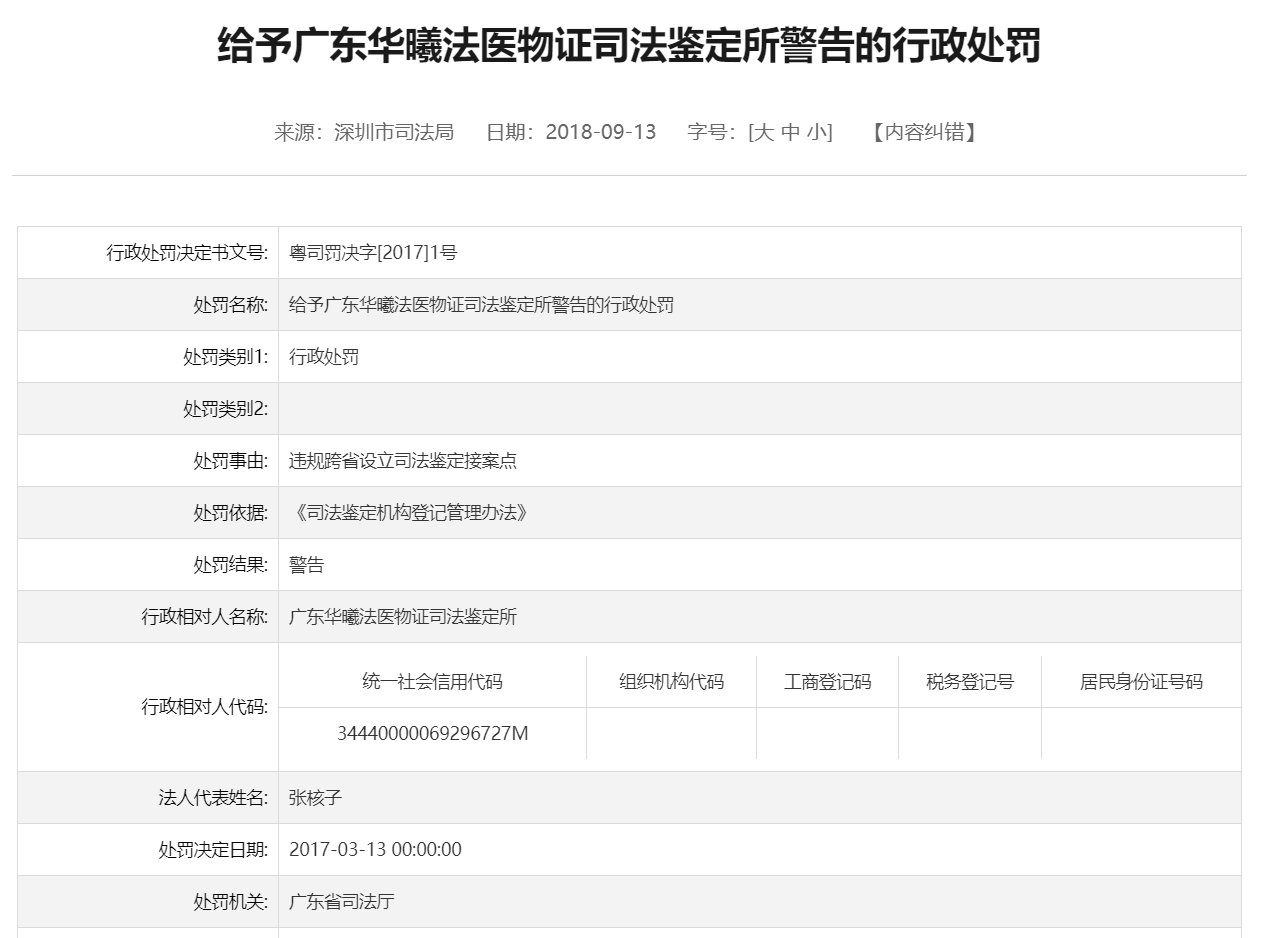Viewport: 1288px width, 938px height.
Task: Select medium font size 中
Action: pyautogui.click(x=791, y=132)
